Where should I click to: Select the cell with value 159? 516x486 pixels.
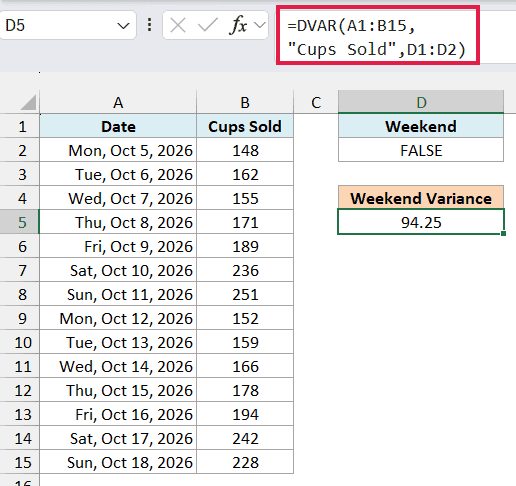click(245, 342)
